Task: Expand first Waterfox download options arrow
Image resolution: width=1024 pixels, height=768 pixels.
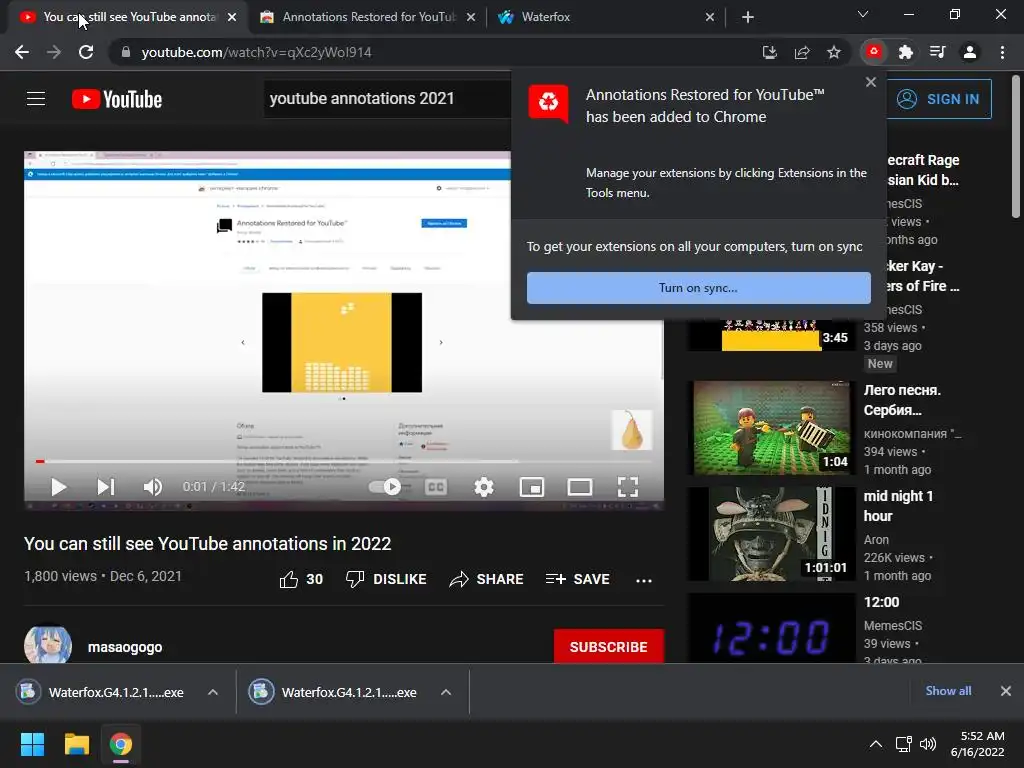Action: click(x=213, y=692)
